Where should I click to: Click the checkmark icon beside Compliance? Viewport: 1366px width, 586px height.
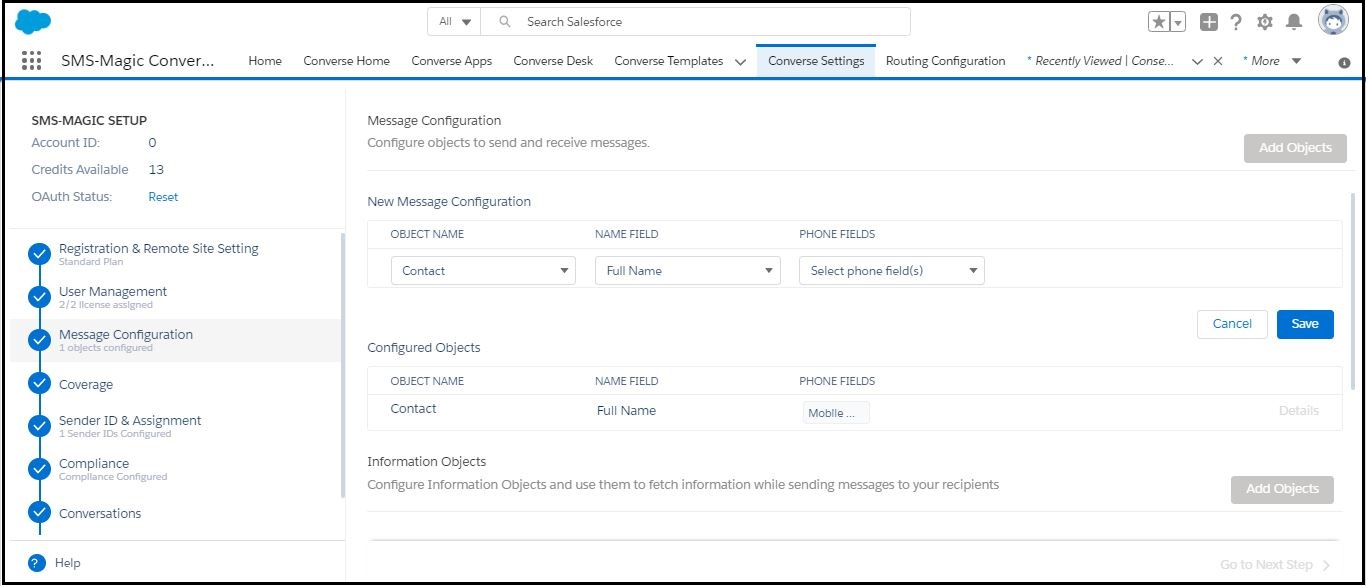click(x=39, y=469)
